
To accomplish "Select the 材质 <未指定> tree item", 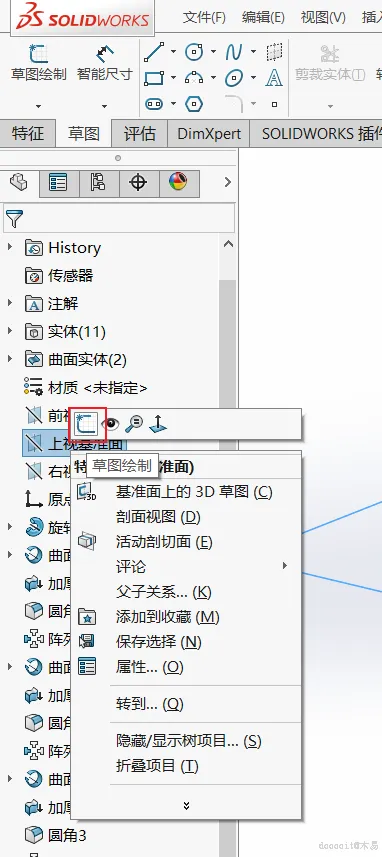I will [x=86, y=388].
